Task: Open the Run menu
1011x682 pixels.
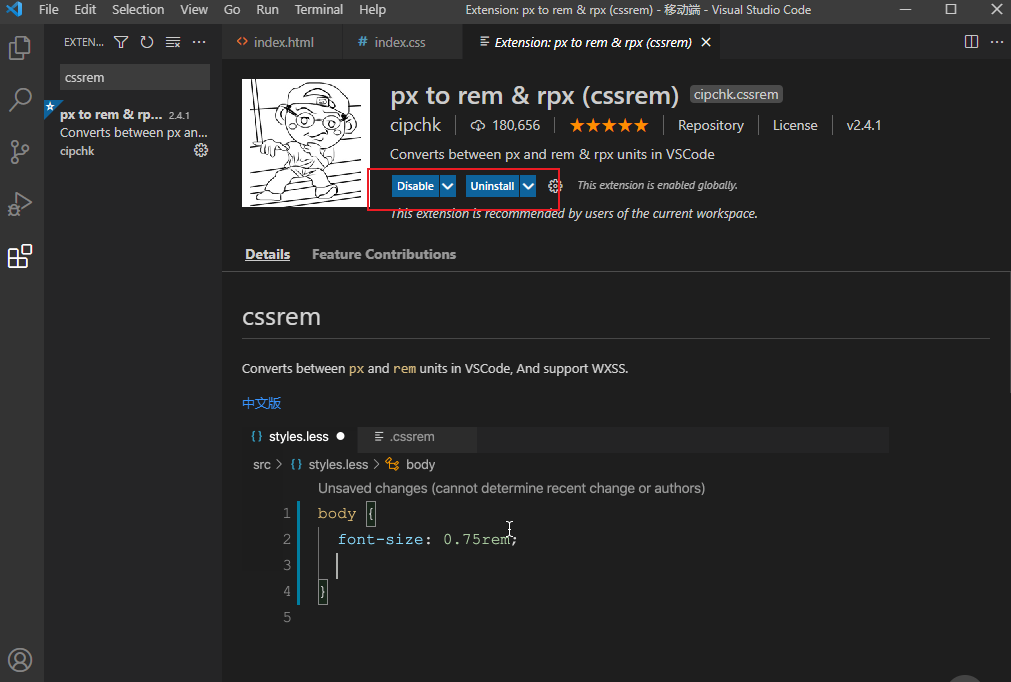Action: (268, 10)
